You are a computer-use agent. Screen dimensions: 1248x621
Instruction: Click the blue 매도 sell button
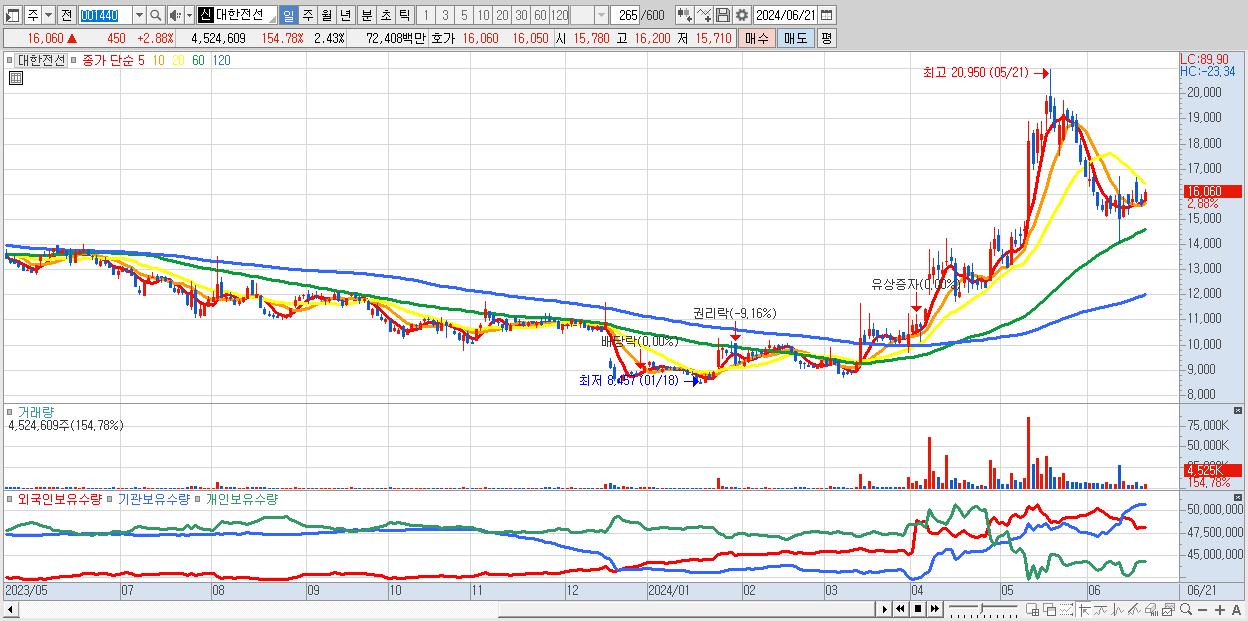click(795, 38)
